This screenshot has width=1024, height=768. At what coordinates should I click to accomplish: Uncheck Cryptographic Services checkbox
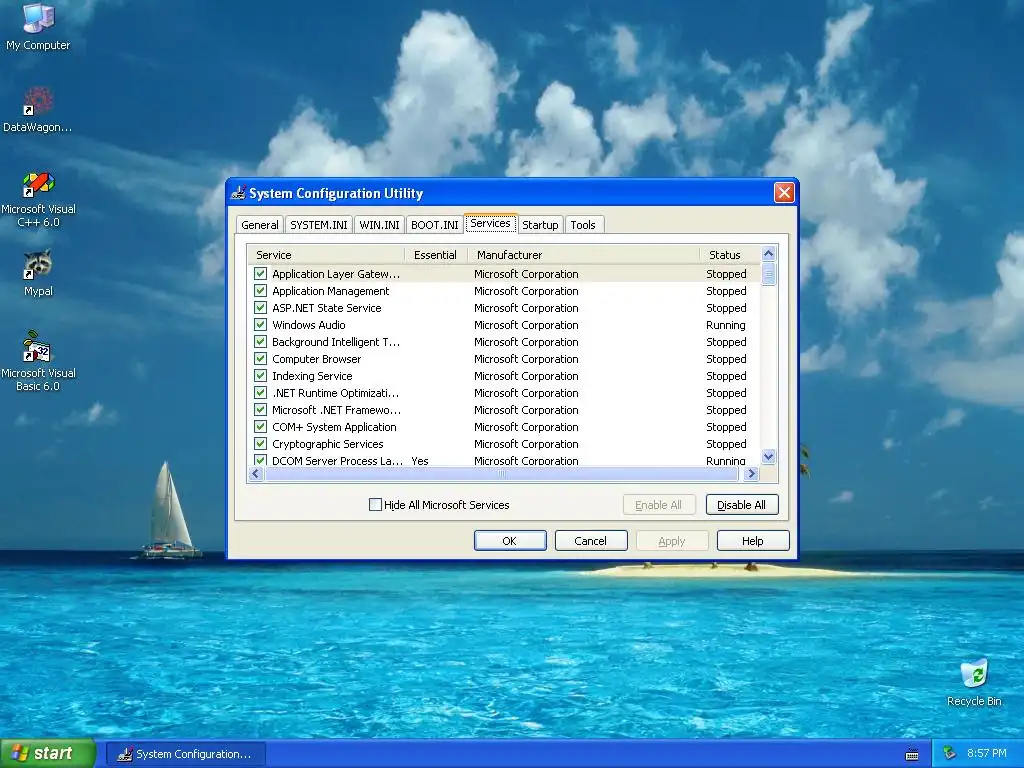(x=261, y=443)
